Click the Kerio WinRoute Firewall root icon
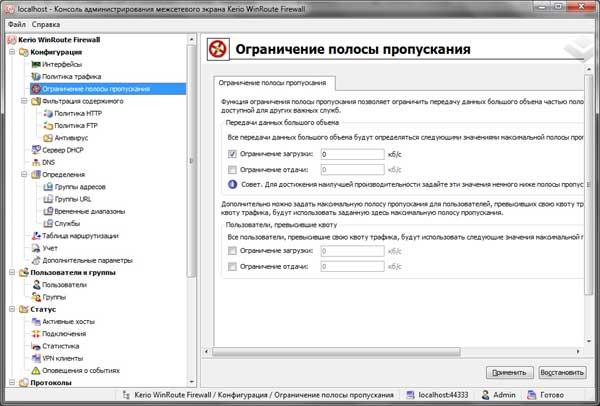This screenshot has height=406, width=600. pyautogui.click(x=12, y=40)
